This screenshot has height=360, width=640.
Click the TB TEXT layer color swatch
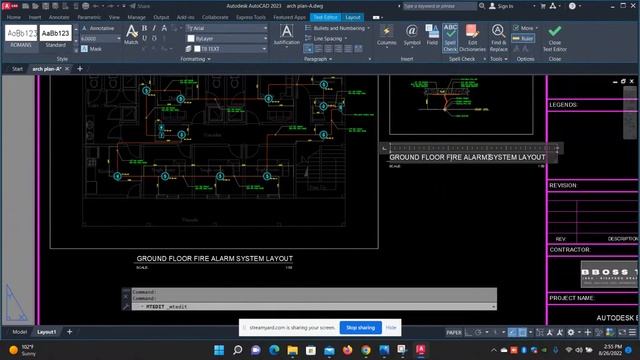tap(198, 49)
